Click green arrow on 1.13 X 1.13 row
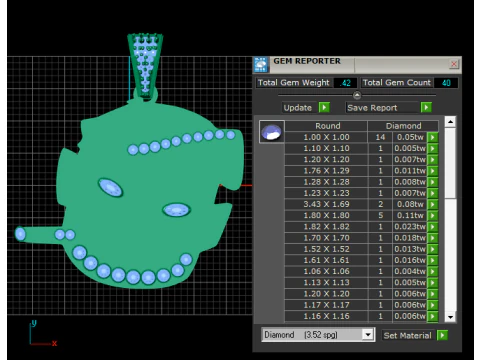 (x=432, y=282)
